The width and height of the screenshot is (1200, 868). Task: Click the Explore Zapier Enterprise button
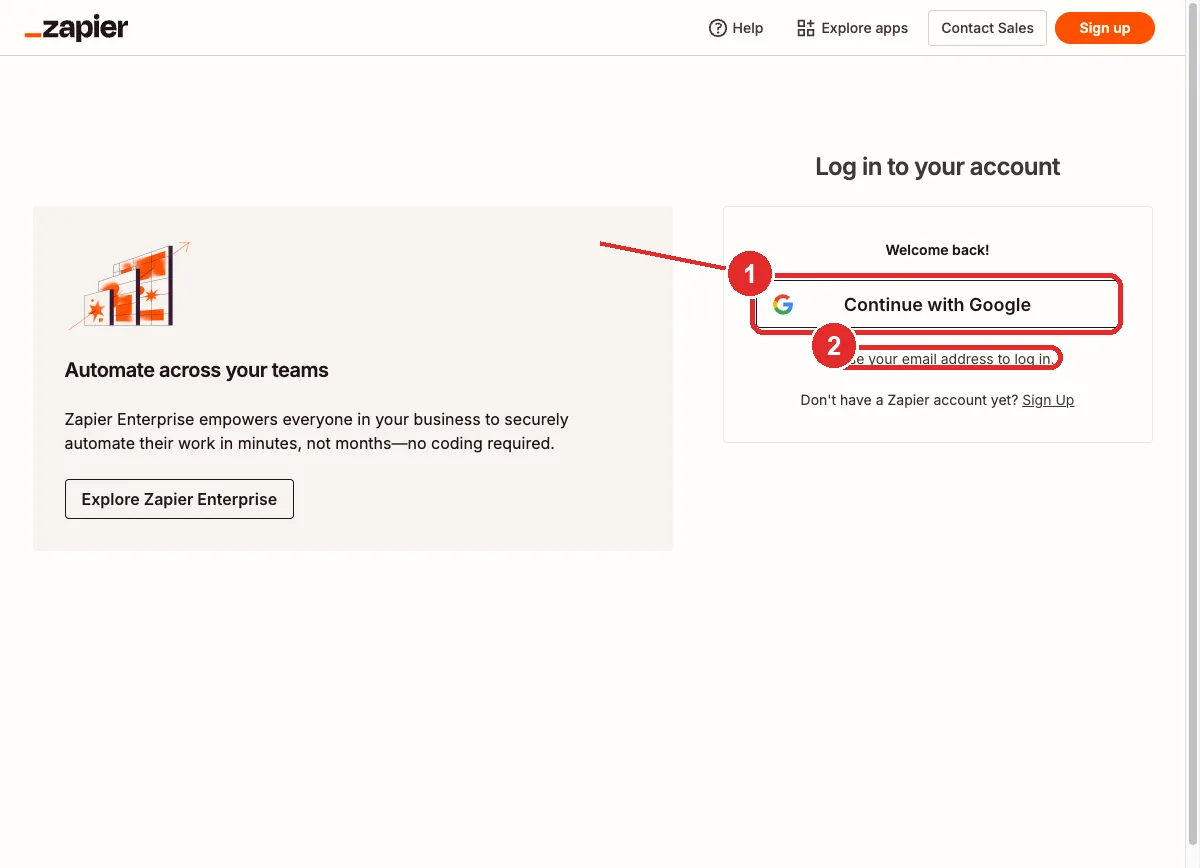click(x=179, y=499)
